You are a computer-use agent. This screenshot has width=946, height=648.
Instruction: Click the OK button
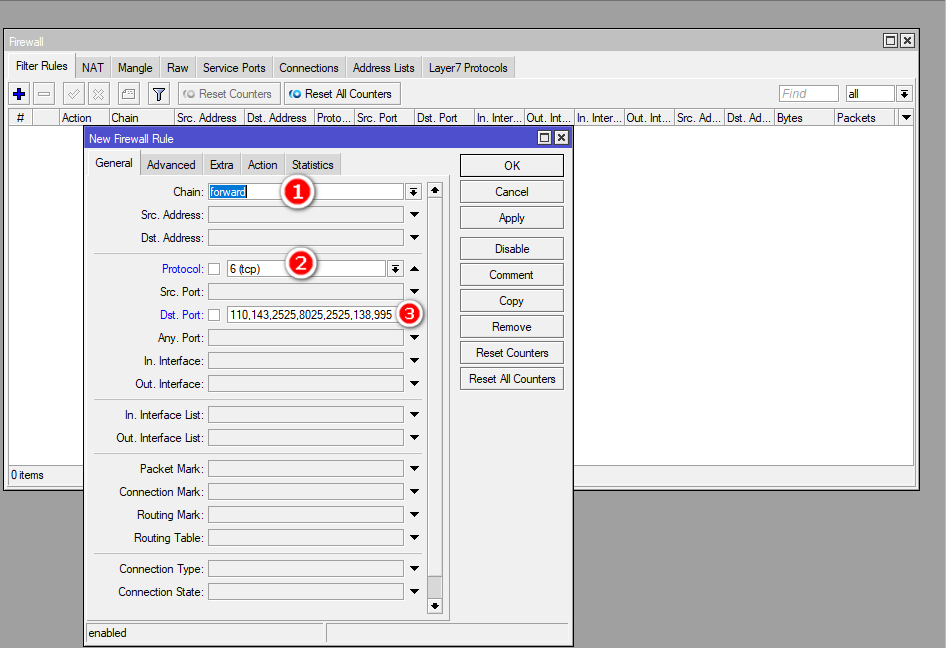[511, 166]
